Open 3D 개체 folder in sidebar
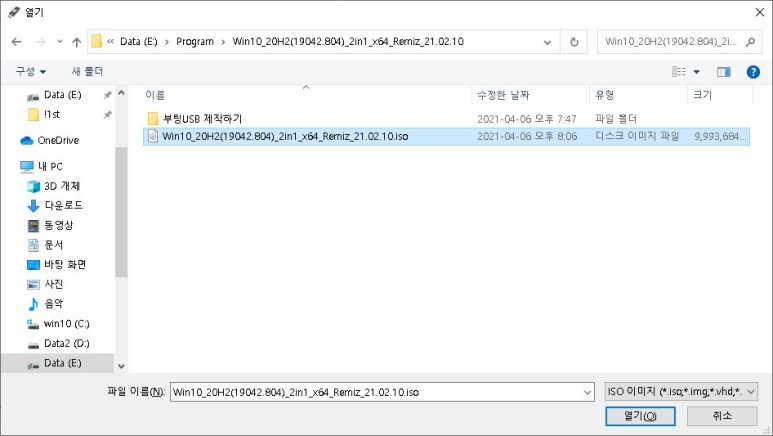This screenshot has height=436, width=773. pyautogui.click(x=62, y=186)
